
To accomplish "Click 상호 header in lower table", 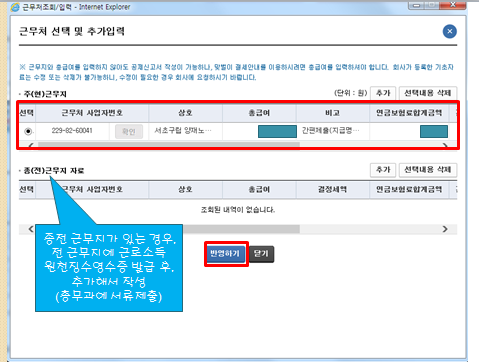I will tap(185, 189).
